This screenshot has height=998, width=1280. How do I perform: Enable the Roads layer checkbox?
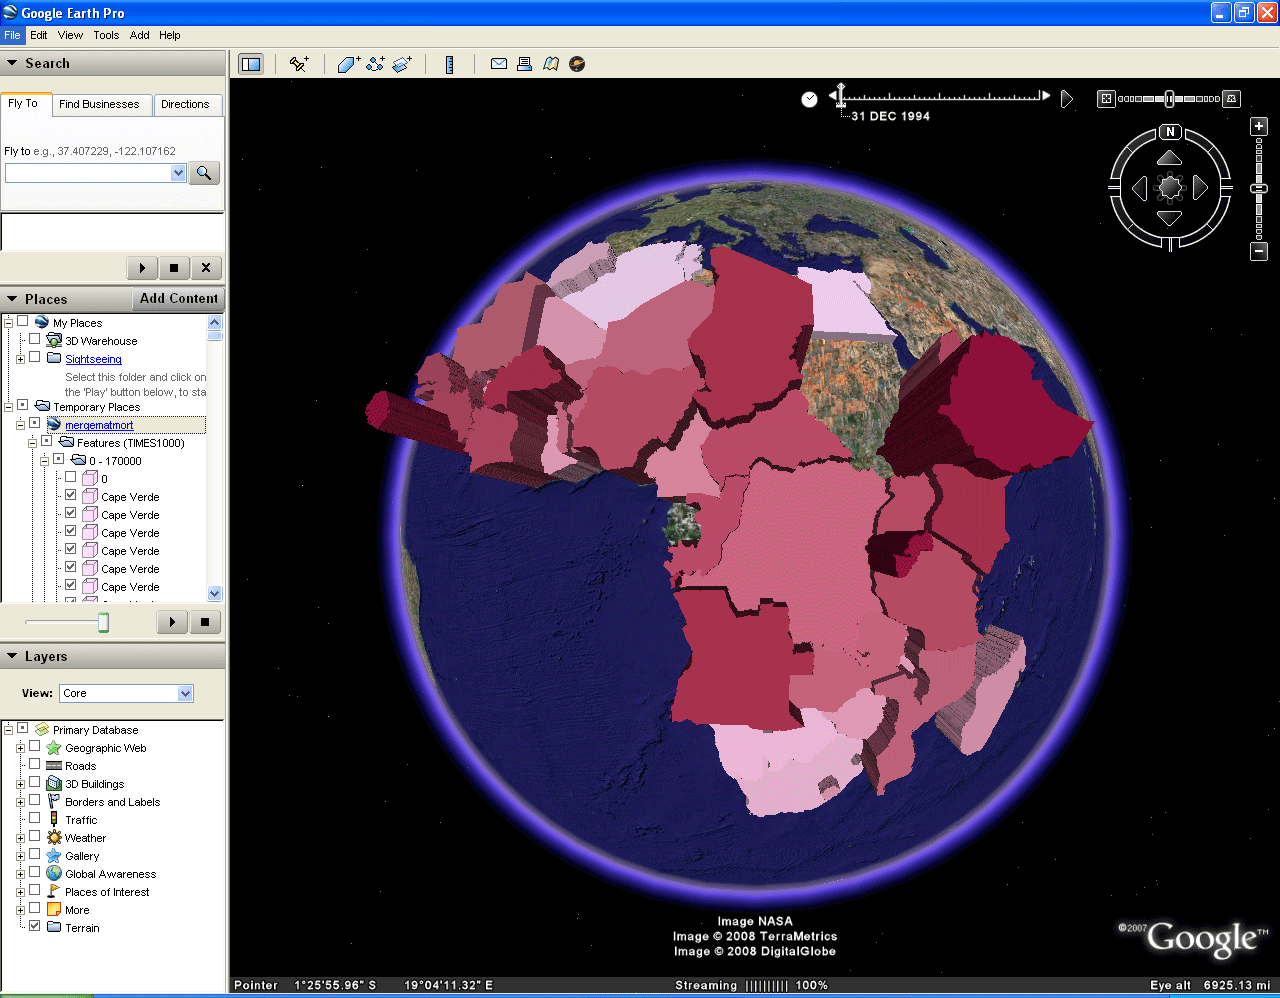tap(35, 764)
